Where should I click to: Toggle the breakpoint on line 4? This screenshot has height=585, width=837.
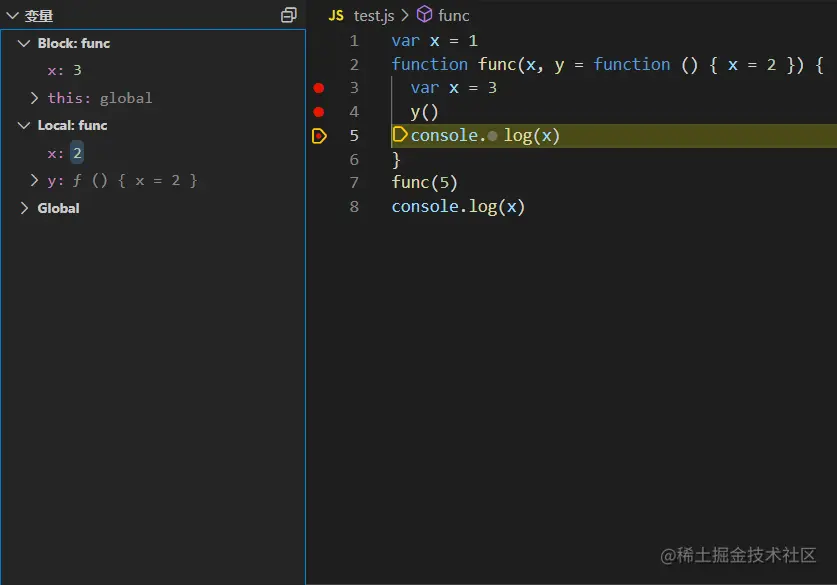(319, 112)
